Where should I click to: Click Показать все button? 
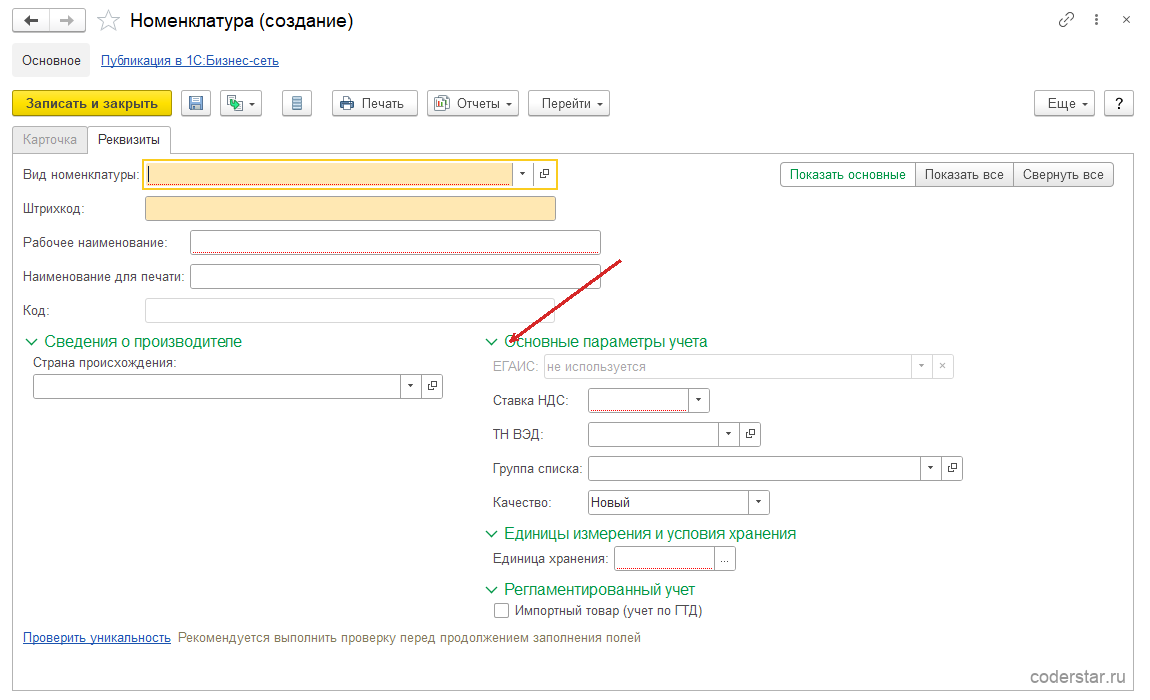[x=964, y=175]
